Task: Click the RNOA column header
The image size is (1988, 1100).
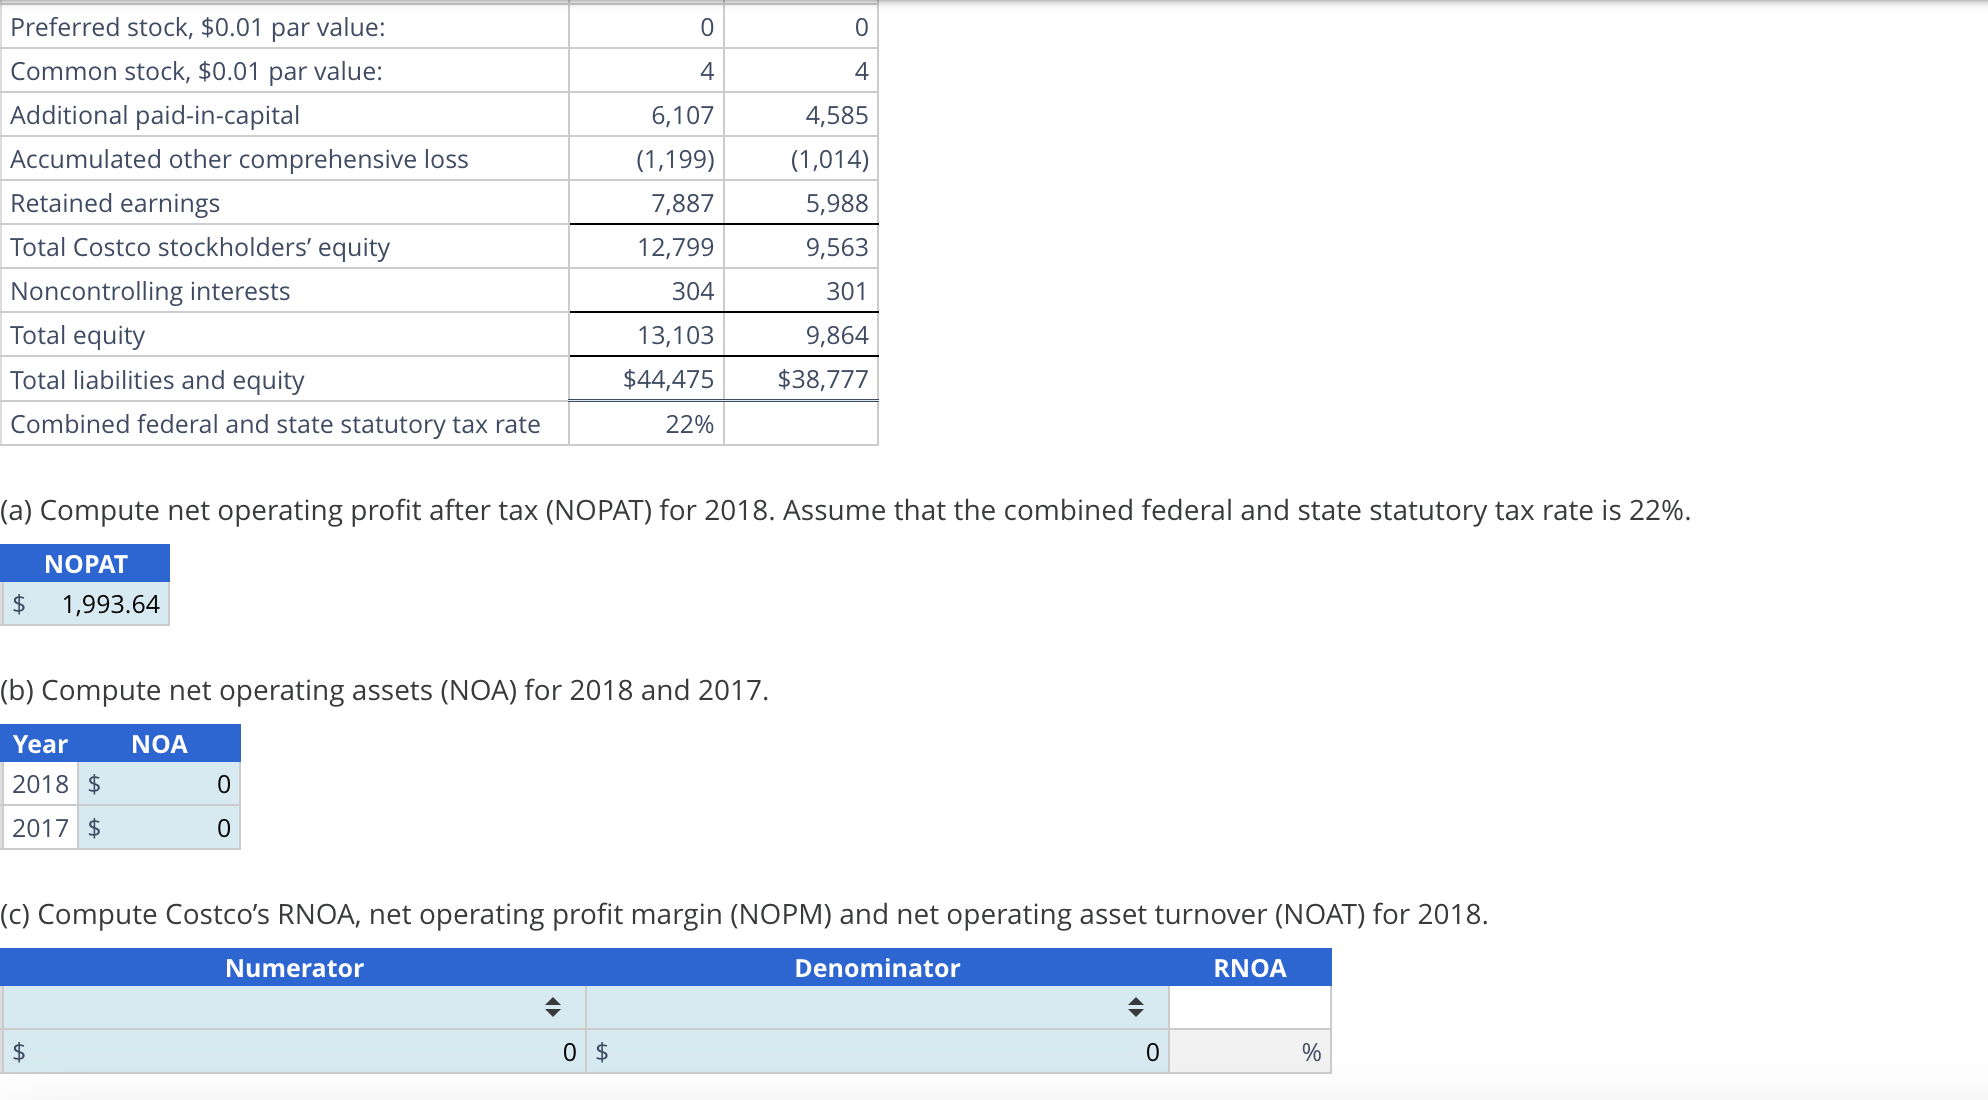Action: click(x=1249, y=968)
